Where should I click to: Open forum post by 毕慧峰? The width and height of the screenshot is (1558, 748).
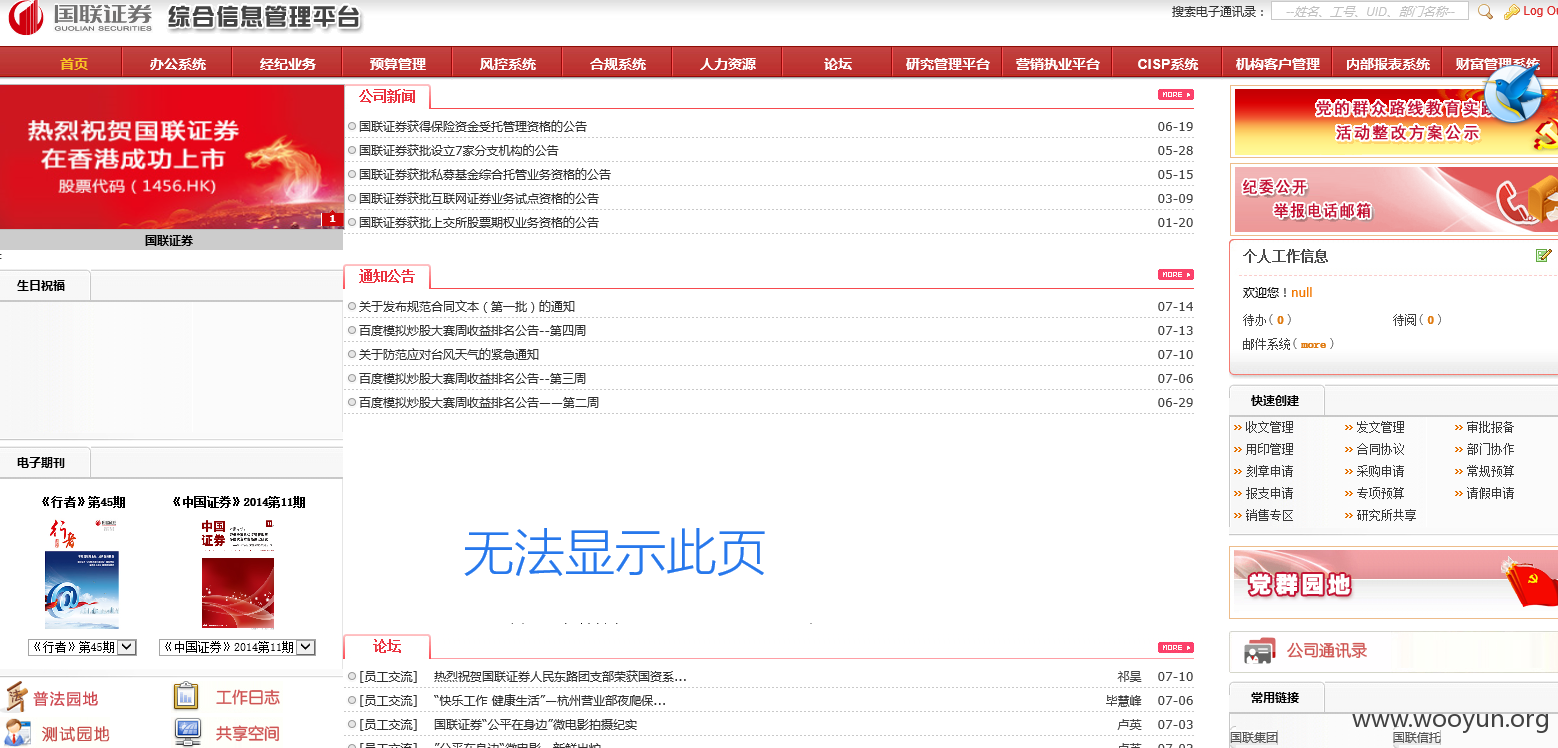[550, 701]
